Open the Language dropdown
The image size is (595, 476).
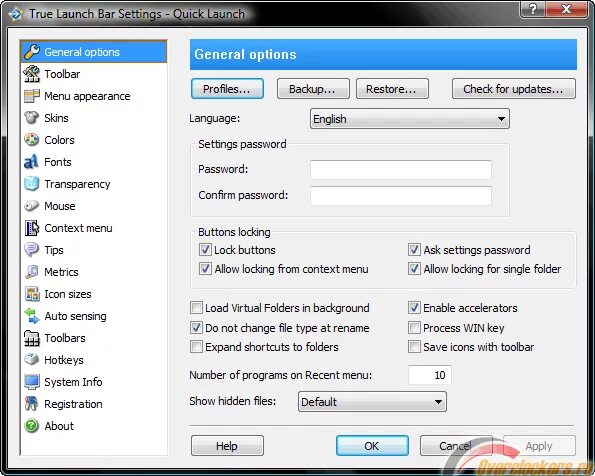(409, 119)
